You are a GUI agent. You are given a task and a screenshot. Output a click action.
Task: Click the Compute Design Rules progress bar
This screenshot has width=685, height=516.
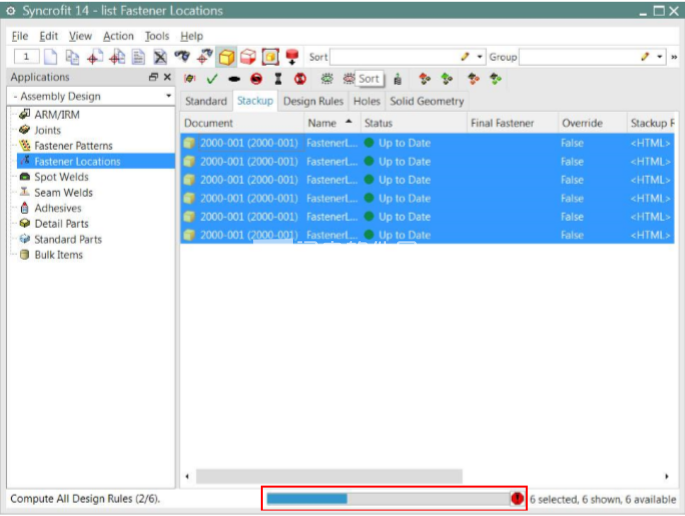(387, 499)
